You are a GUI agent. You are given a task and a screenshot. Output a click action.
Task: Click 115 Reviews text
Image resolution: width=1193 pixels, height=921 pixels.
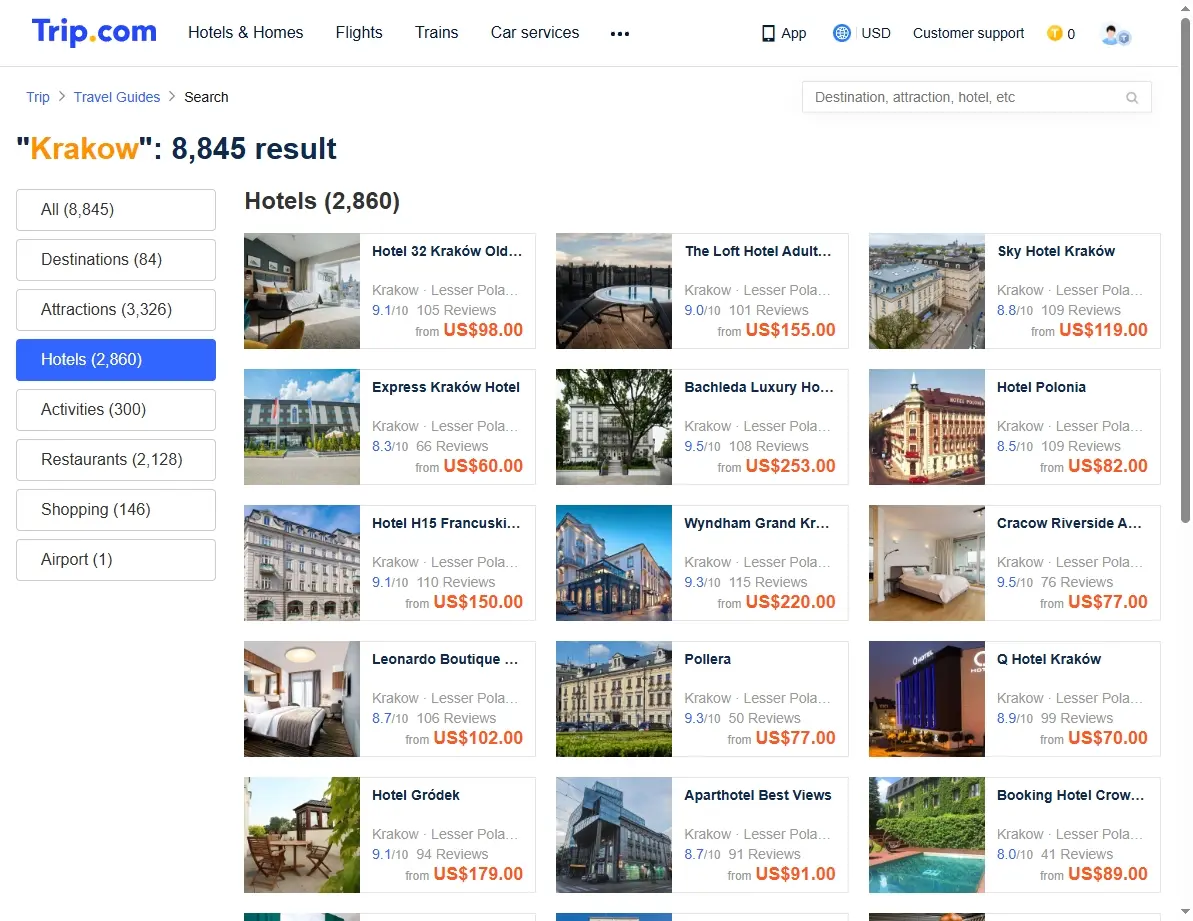coord(768,583)
